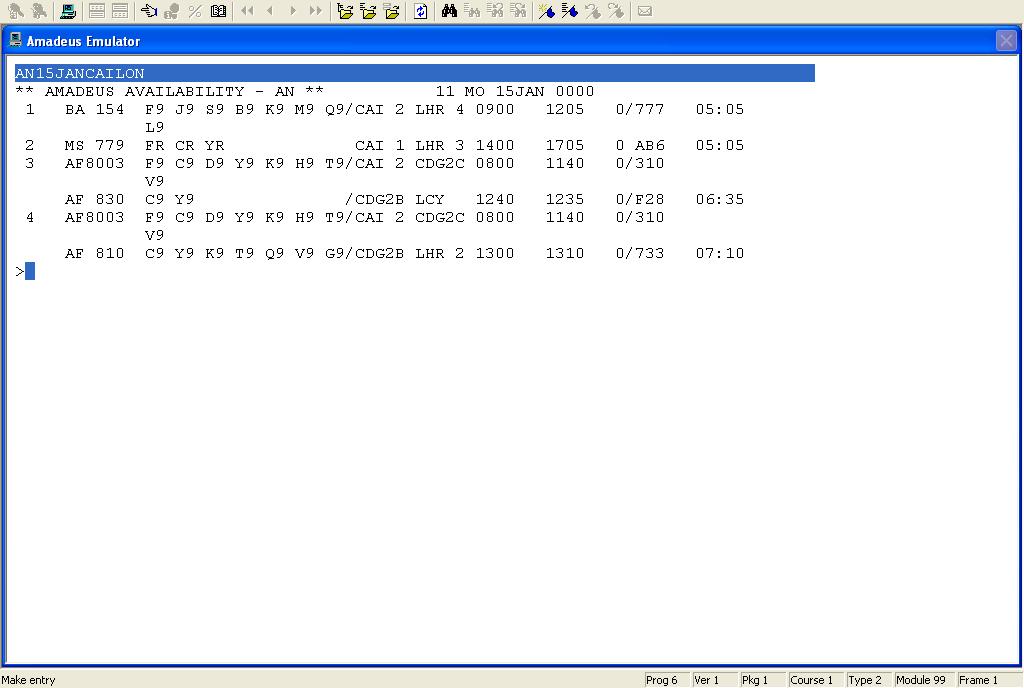Image resolution: width=1024 pixels, height=688 pixels.
Task: Click the highlighted AN15JANCAILON command line
Action: coord(415,73)
